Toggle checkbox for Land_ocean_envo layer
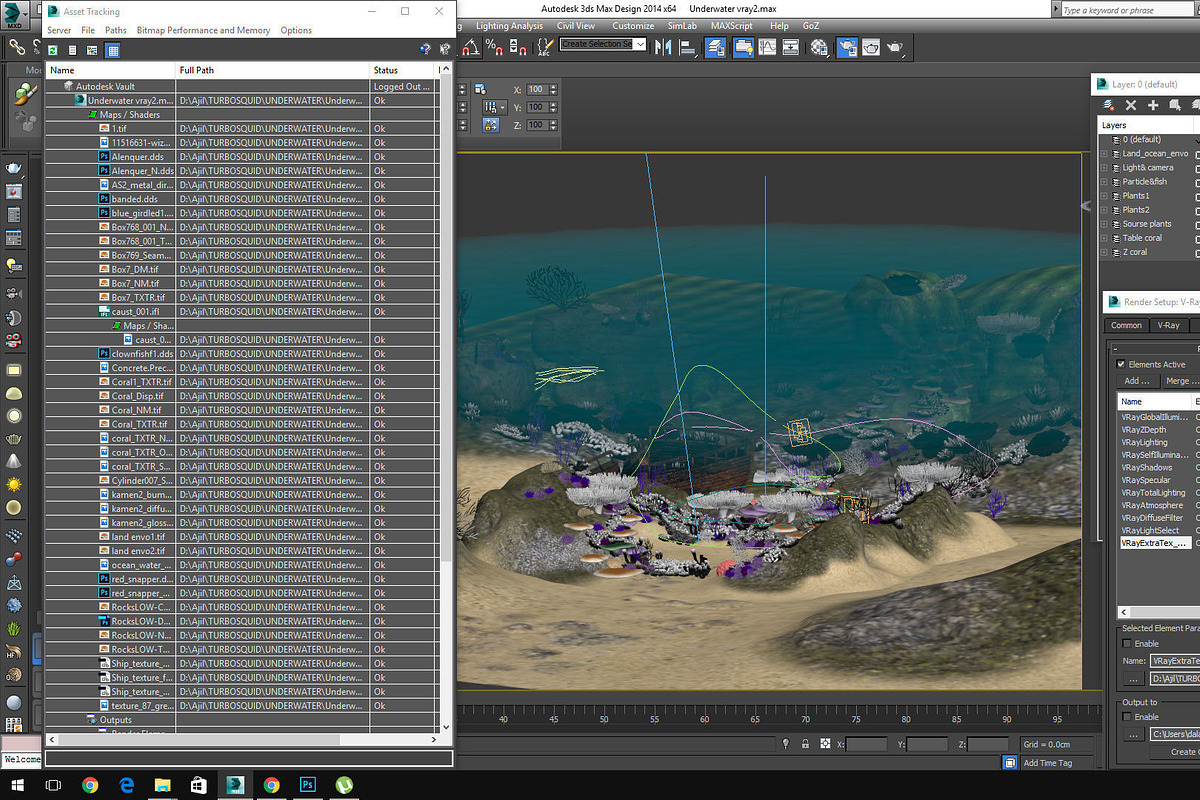1200x800 pixels. pos(1197,153)
